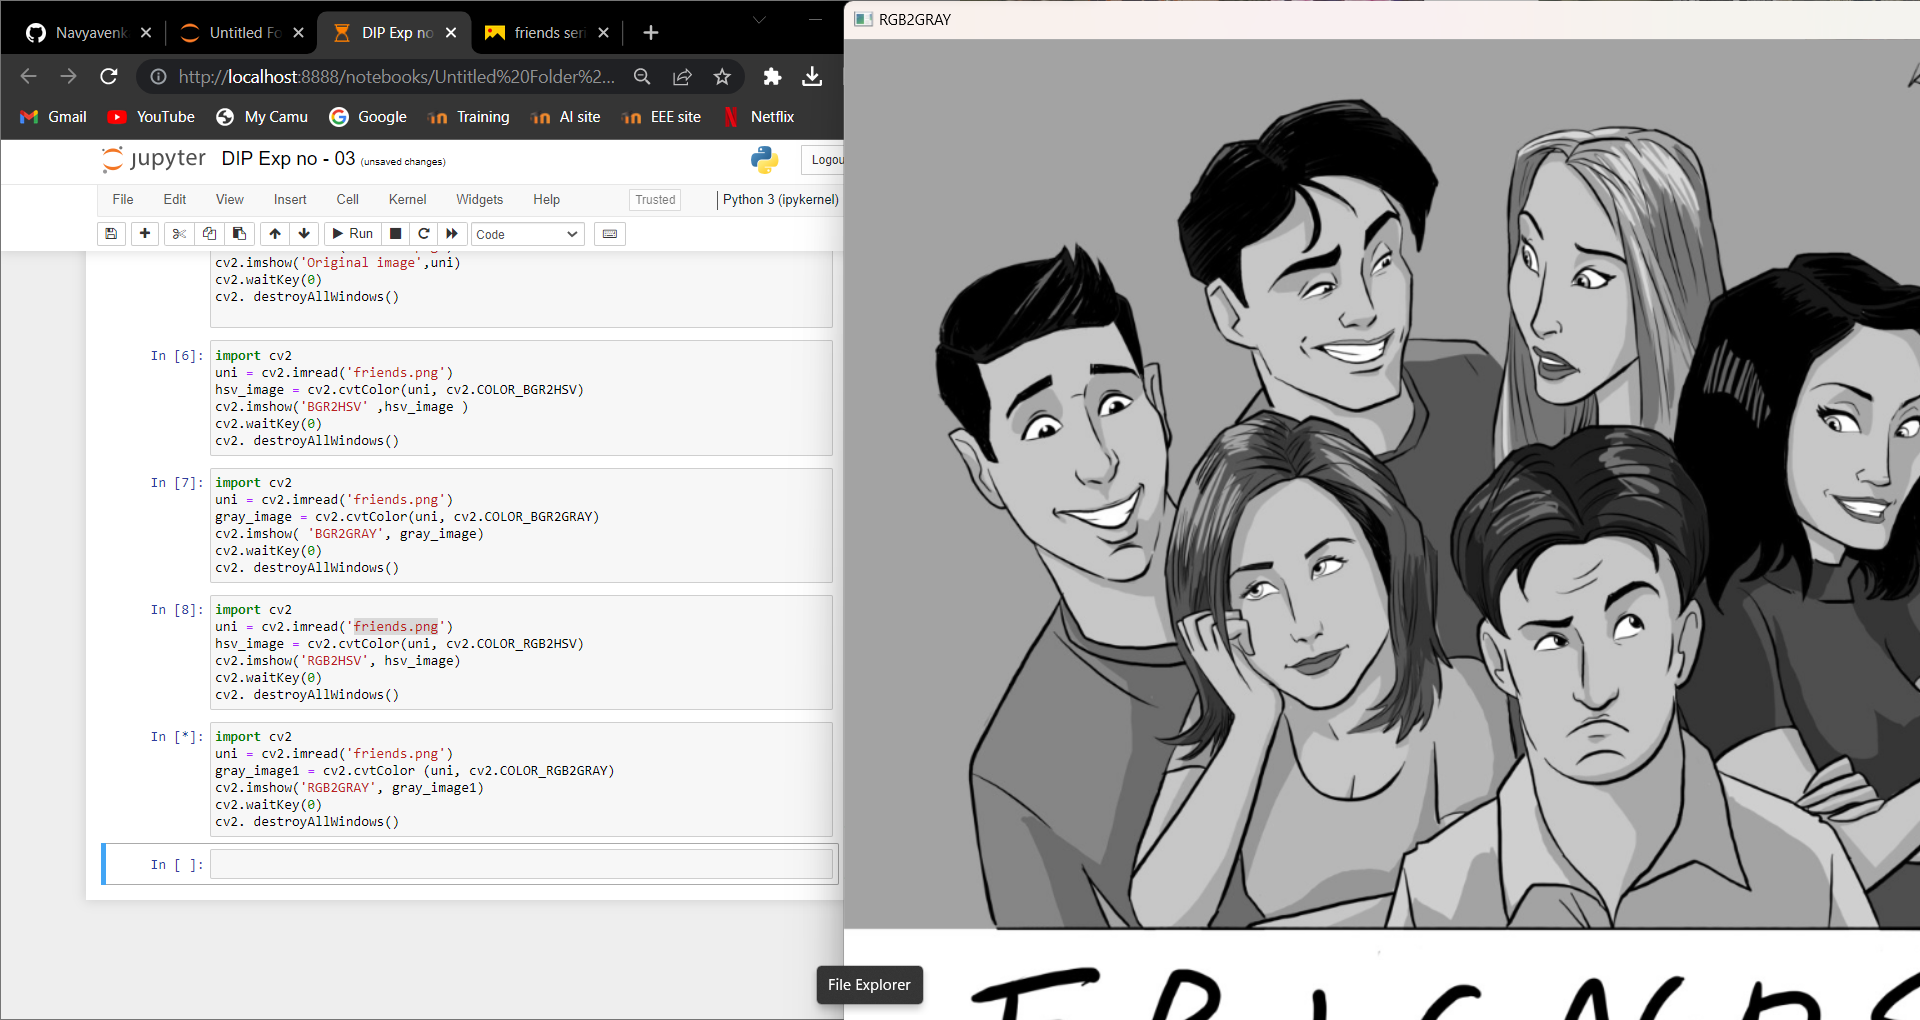Insert cell below with plus icon
Image resolution: width=1920 pixels, height=1020 pixels.
145,234
